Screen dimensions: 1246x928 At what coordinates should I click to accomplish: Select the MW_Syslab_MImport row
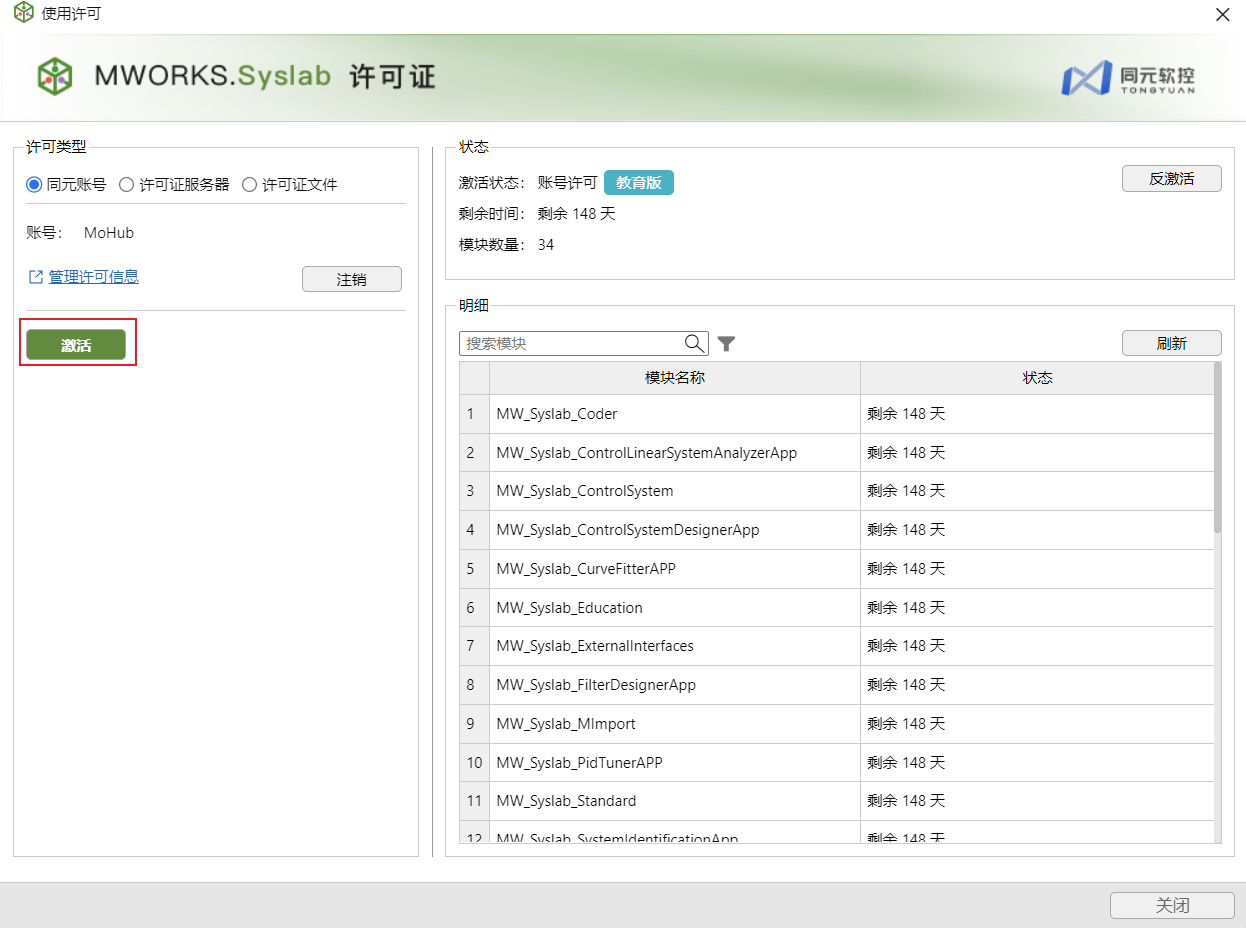(x=836, y=724)
